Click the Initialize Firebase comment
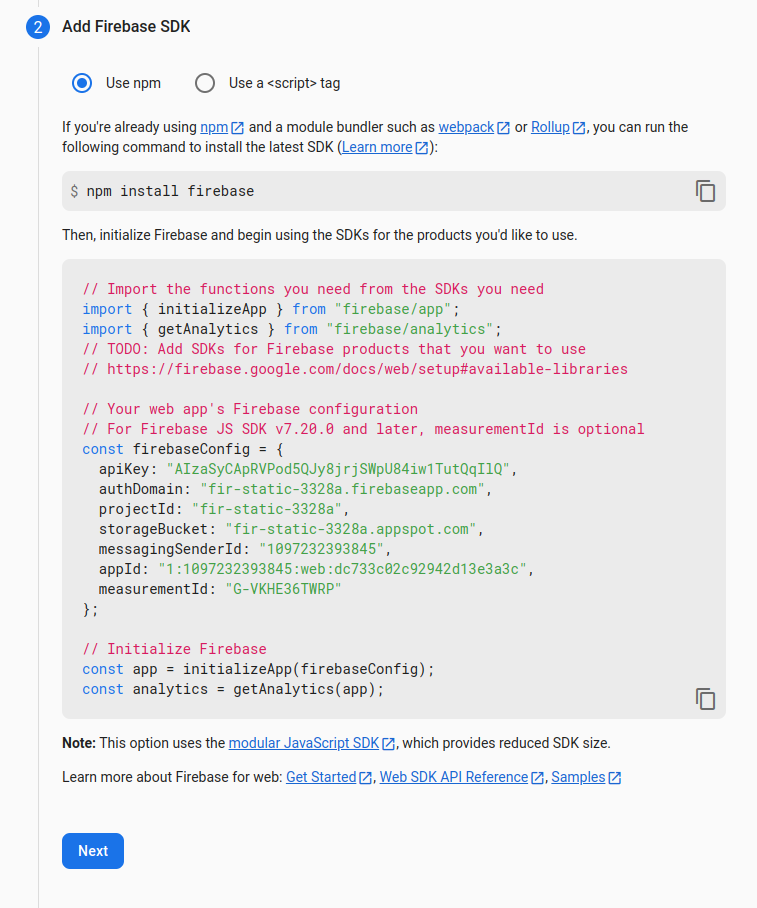The height and width of the screenshot is (908, 757). (x=174, y=649)
